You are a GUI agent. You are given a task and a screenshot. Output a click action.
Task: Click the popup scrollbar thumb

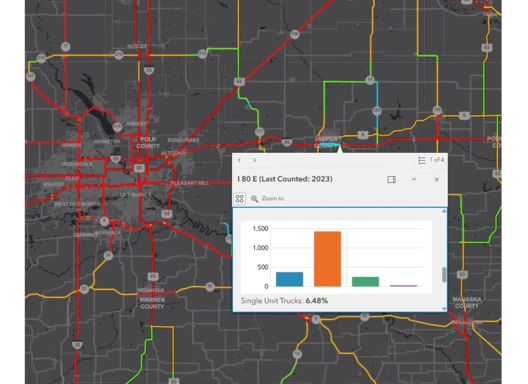444,275
